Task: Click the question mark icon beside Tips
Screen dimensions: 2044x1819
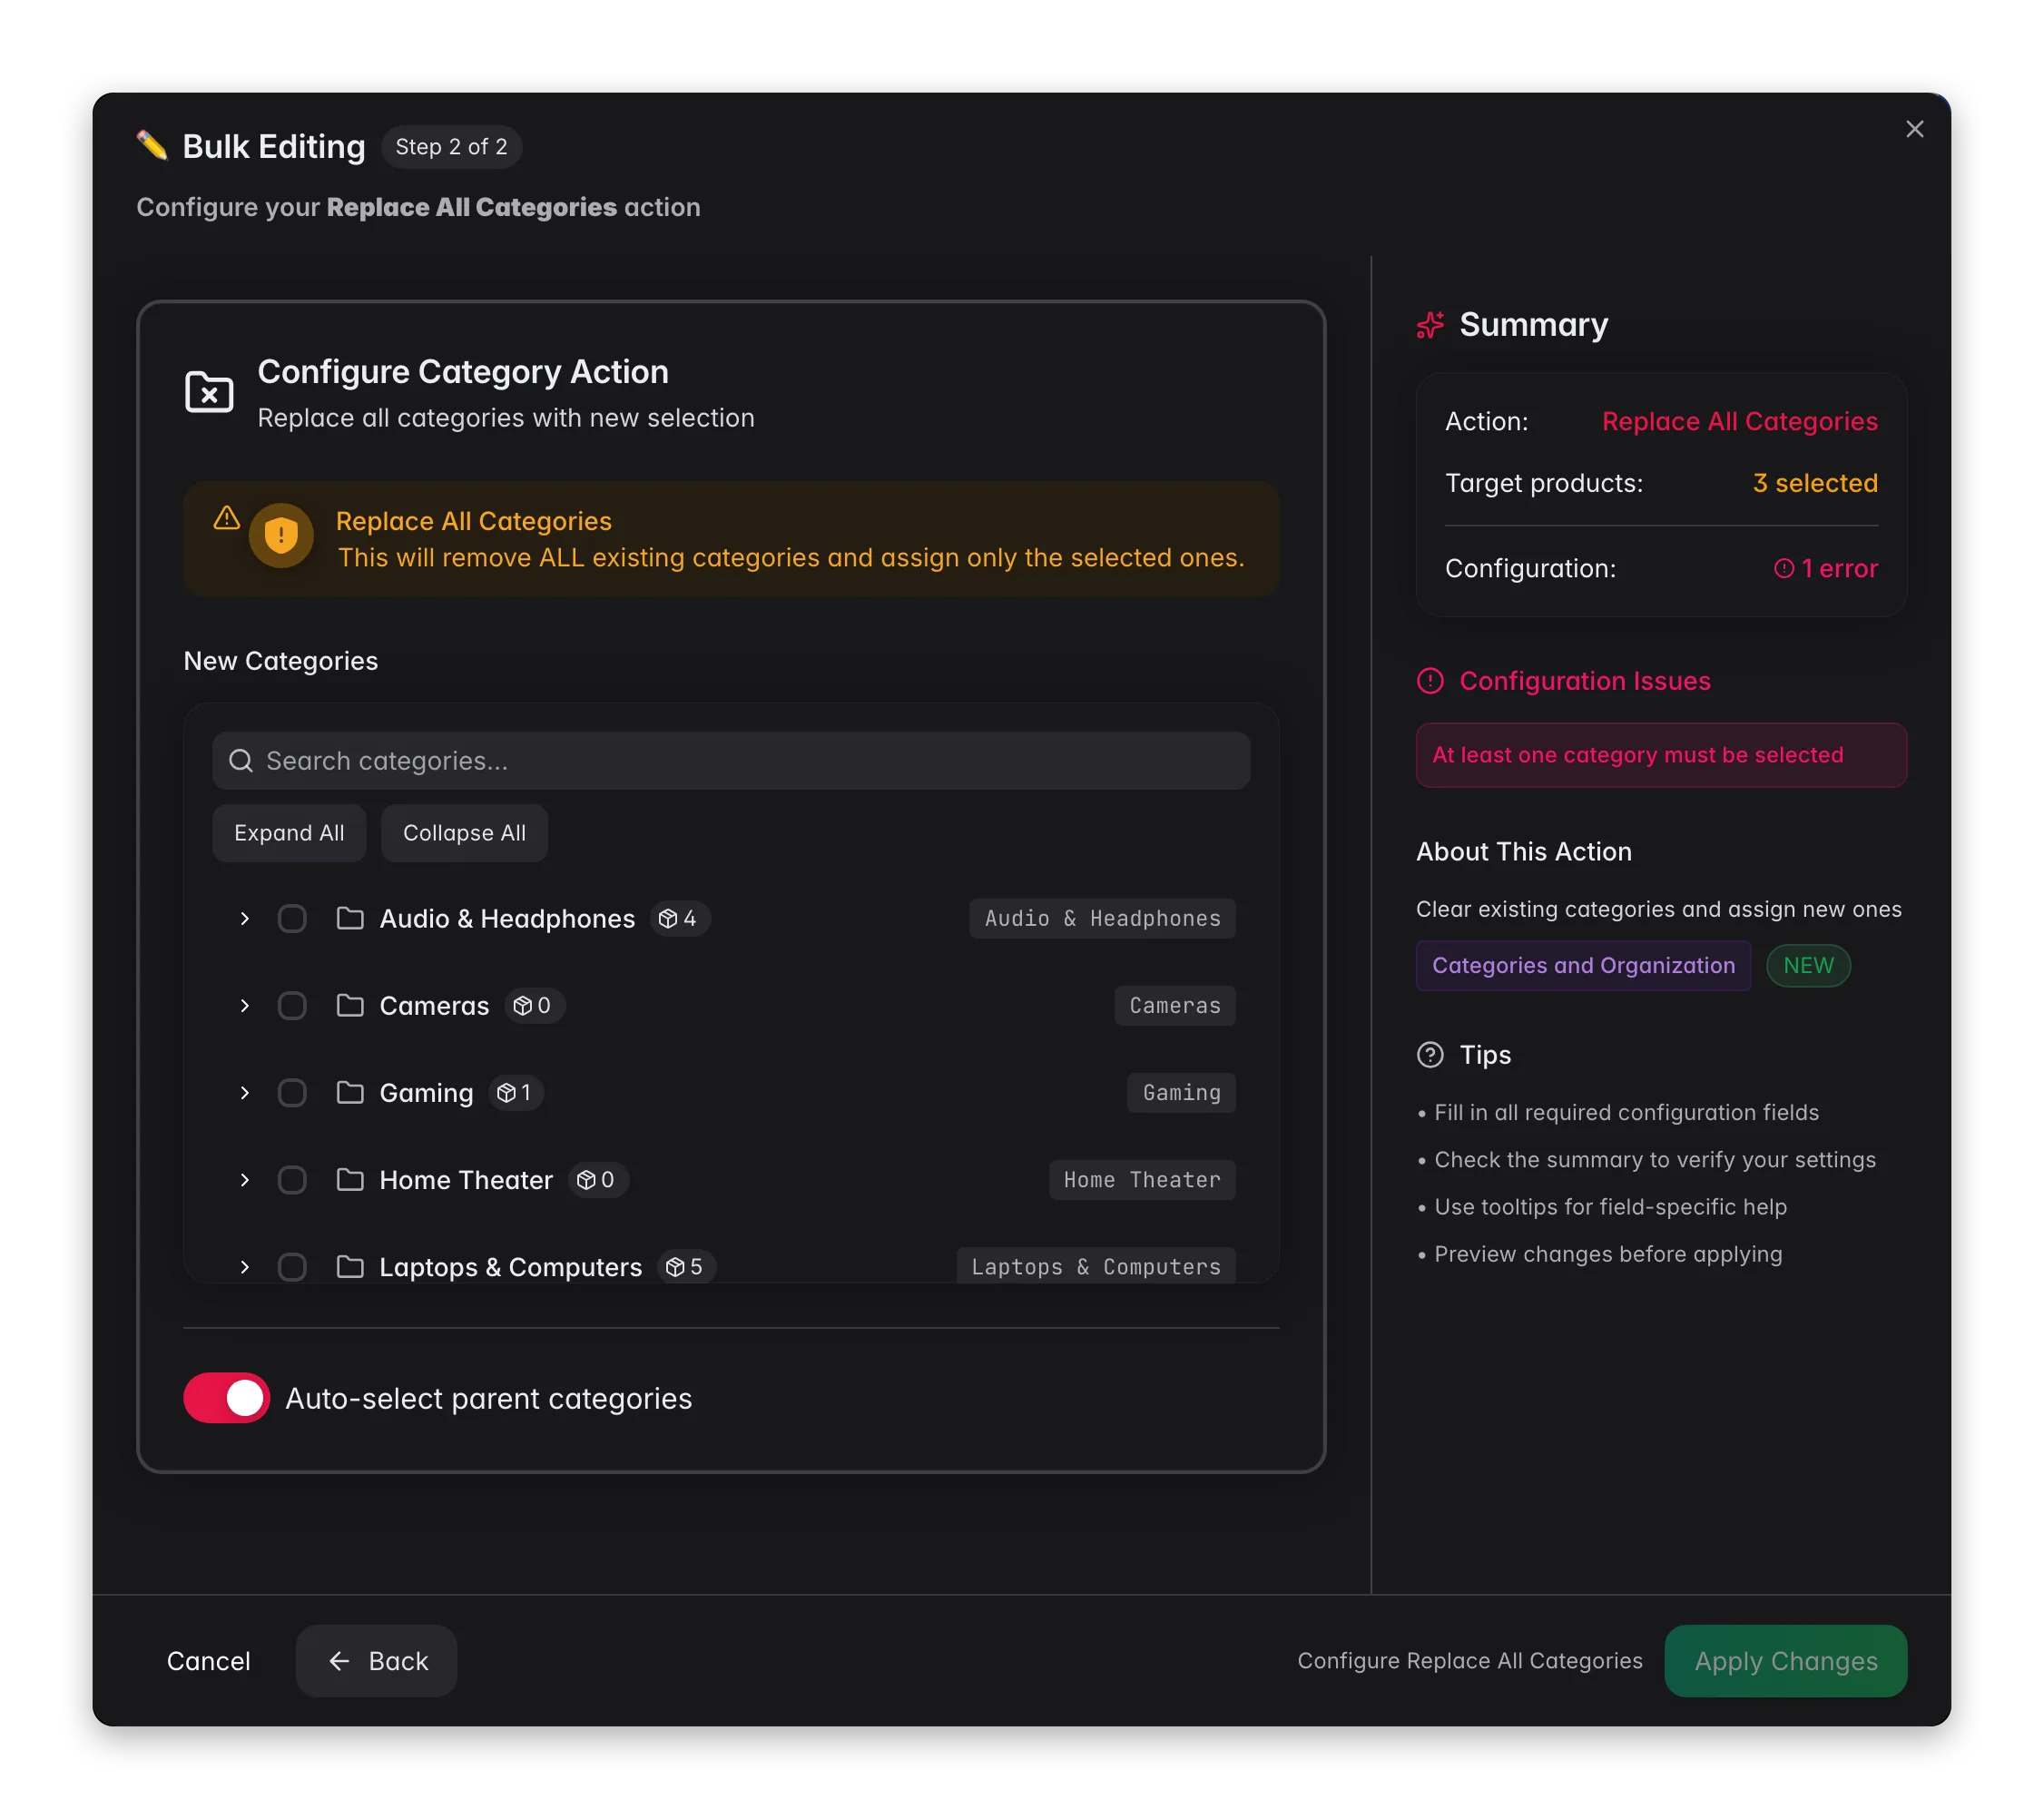Action: [1430, 1055]
